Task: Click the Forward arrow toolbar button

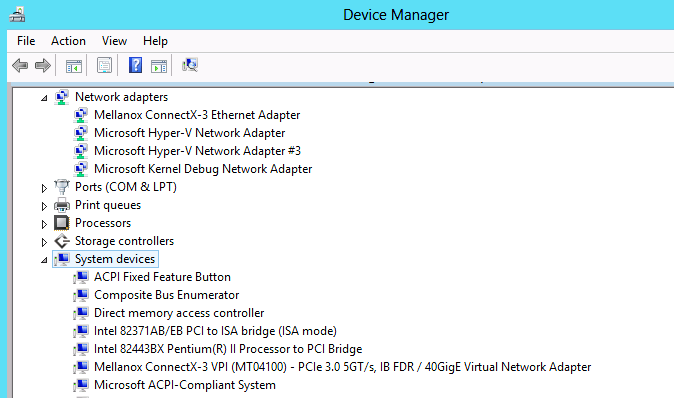Action: point(43,66)
